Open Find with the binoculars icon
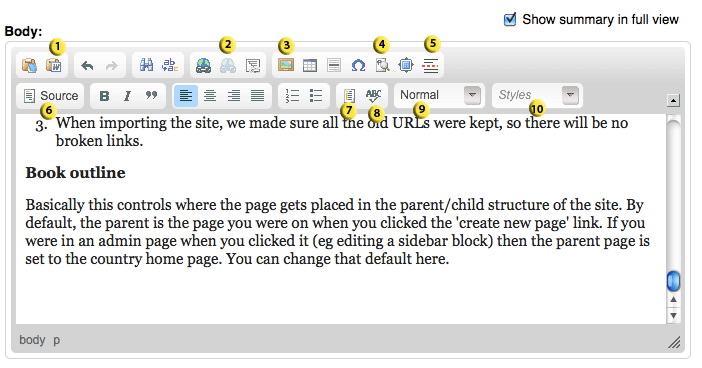This screenshot has width=702, height=368. (146, 66)
